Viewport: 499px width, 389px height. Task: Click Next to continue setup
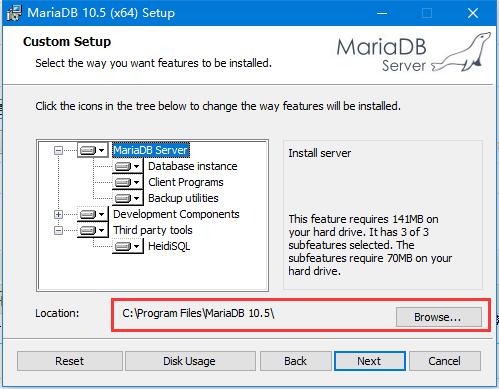click(369, 361)
